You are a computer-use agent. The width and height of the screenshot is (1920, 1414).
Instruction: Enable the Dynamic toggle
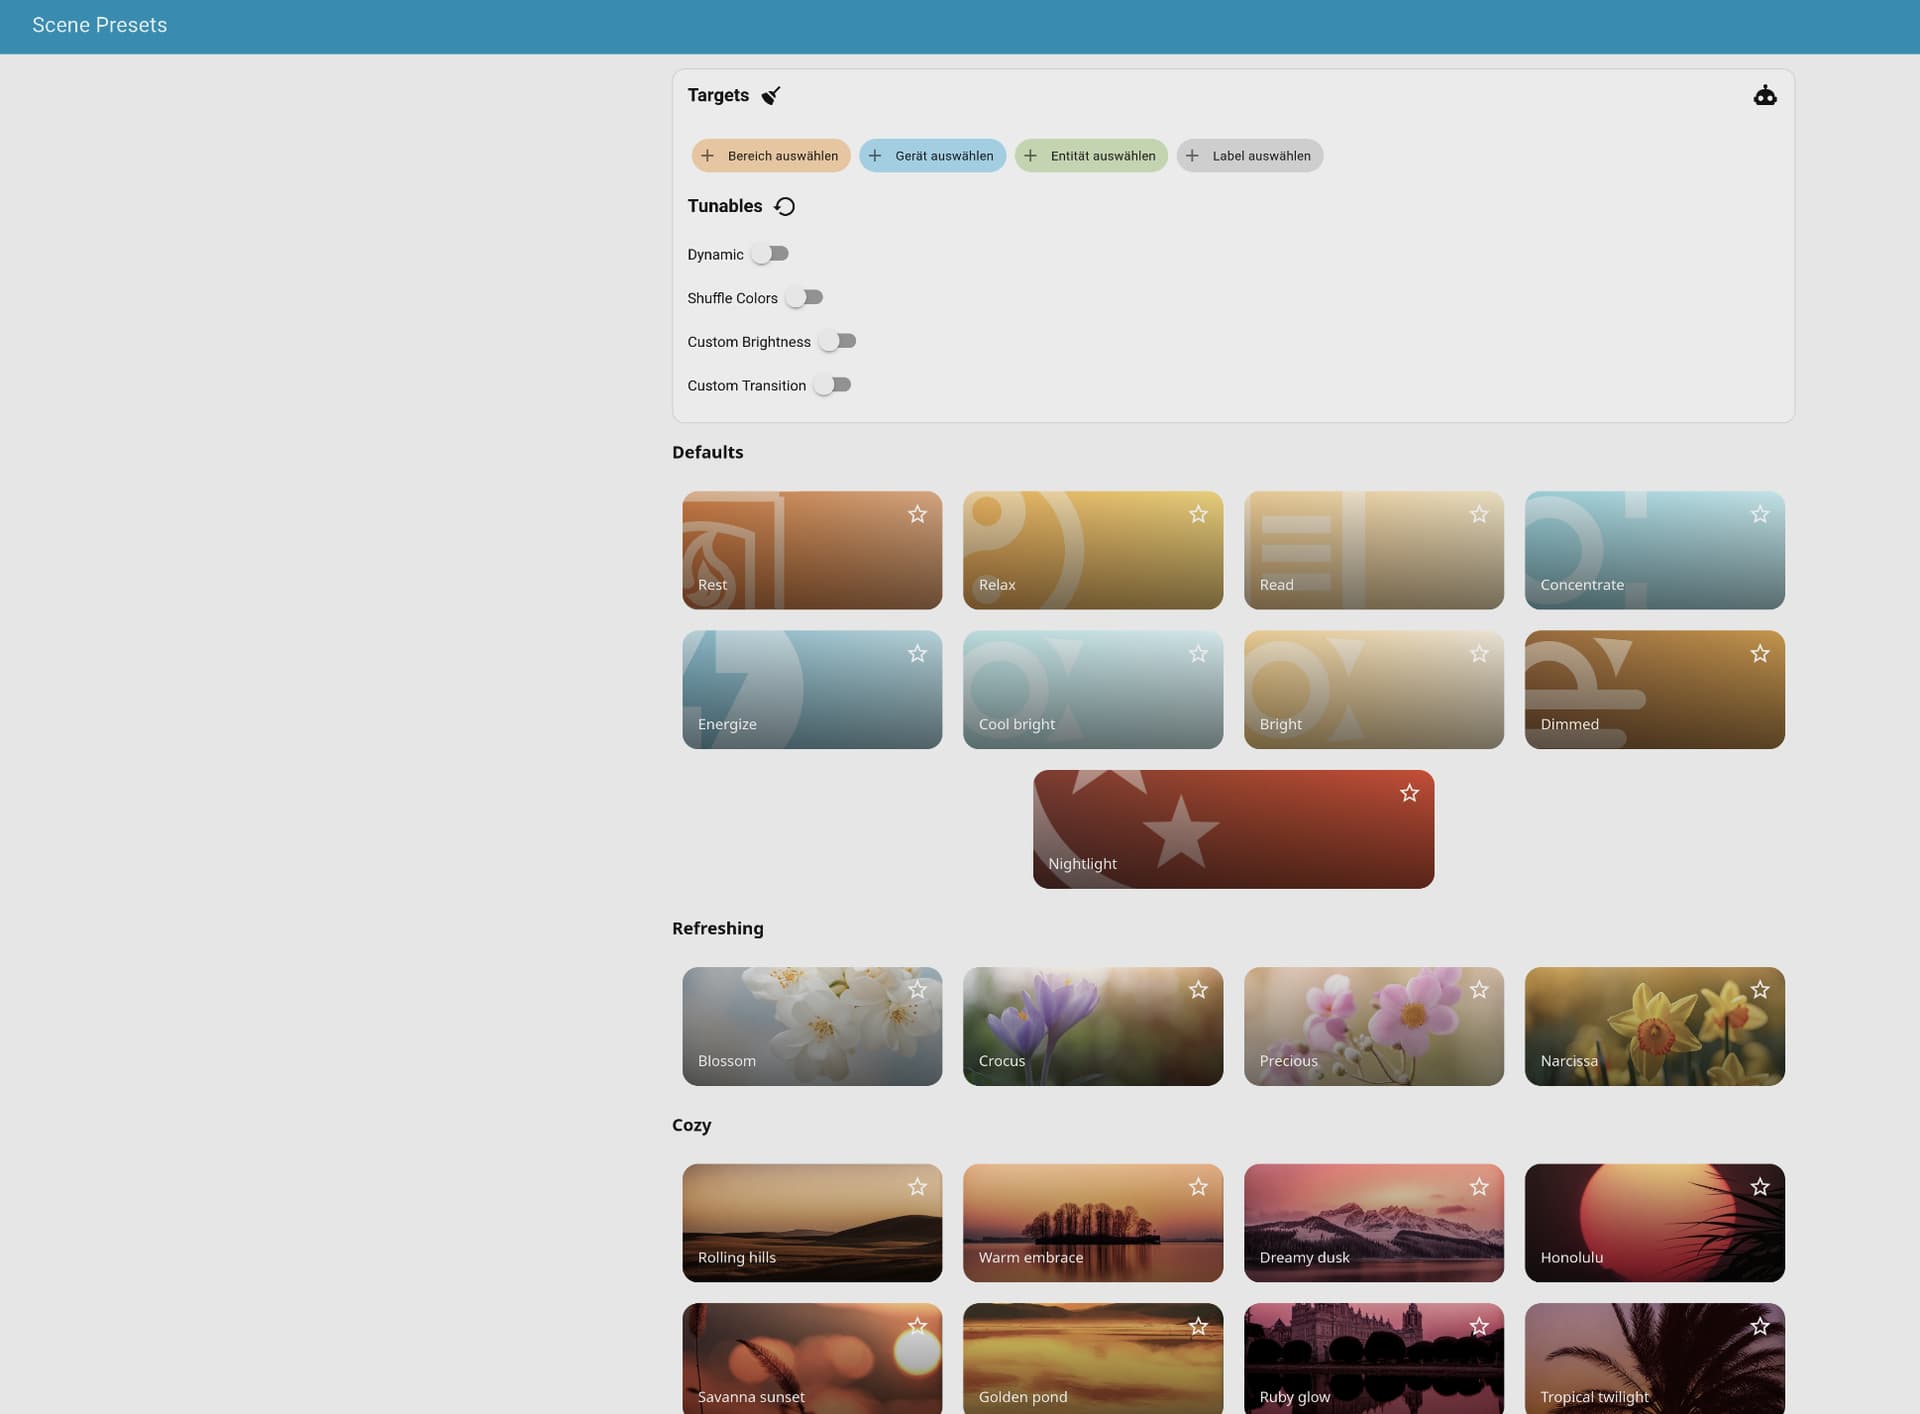coord(770,254)
